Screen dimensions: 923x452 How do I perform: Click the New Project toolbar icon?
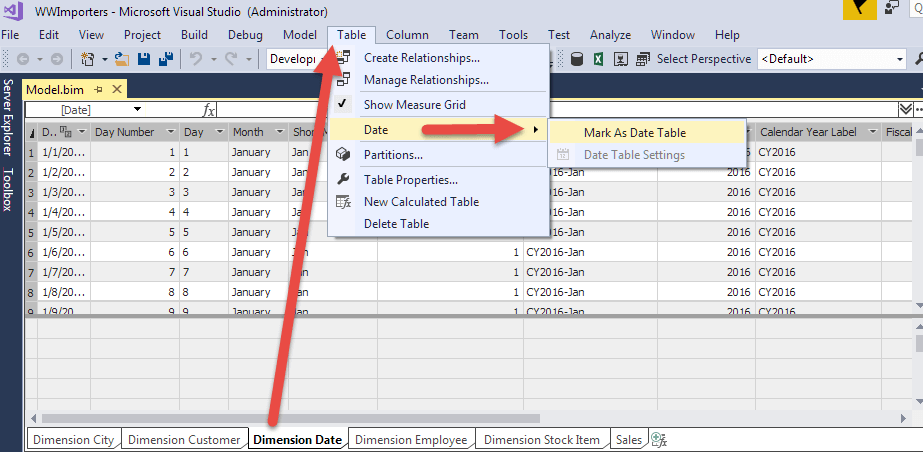pos(88,59)
